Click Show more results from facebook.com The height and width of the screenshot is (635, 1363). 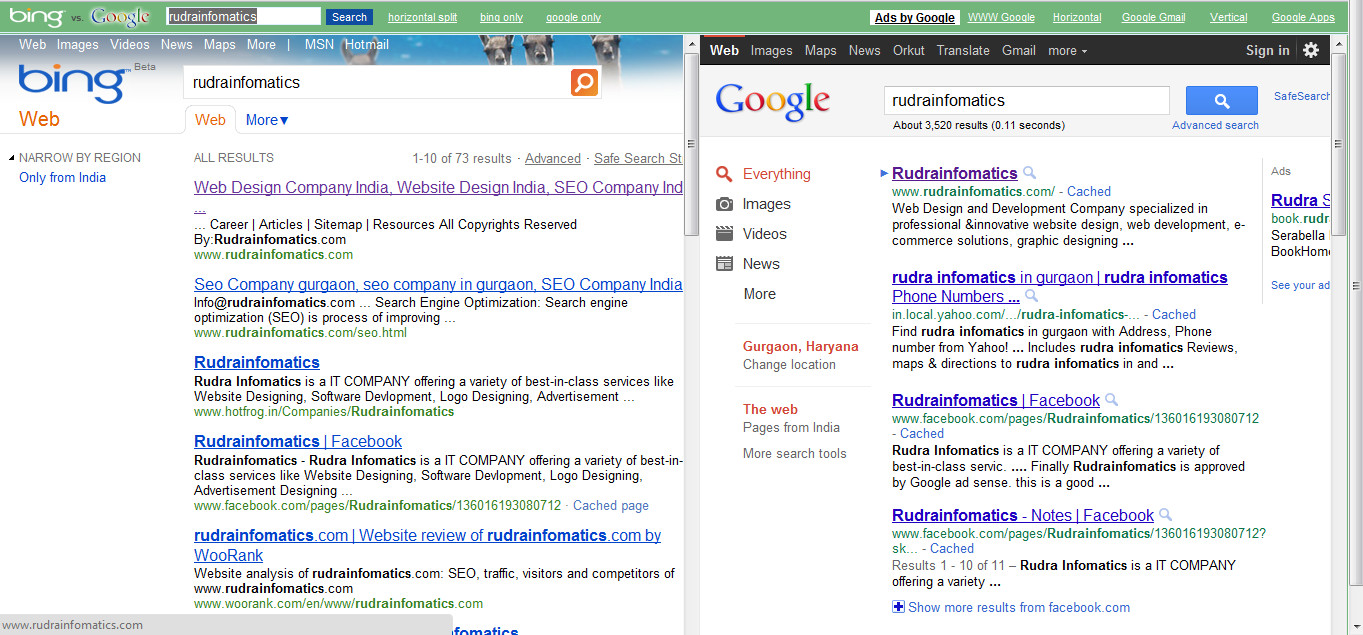[1019, 607]
